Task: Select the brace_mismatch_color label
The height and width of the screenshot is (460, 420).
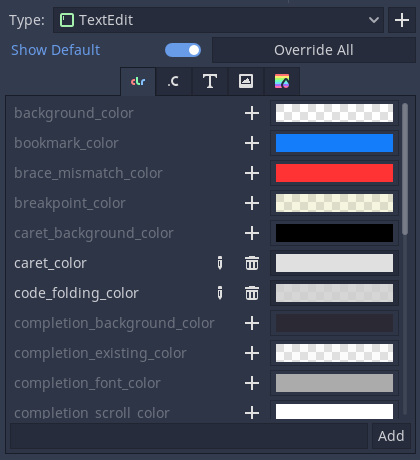Action: pos(88,173)
